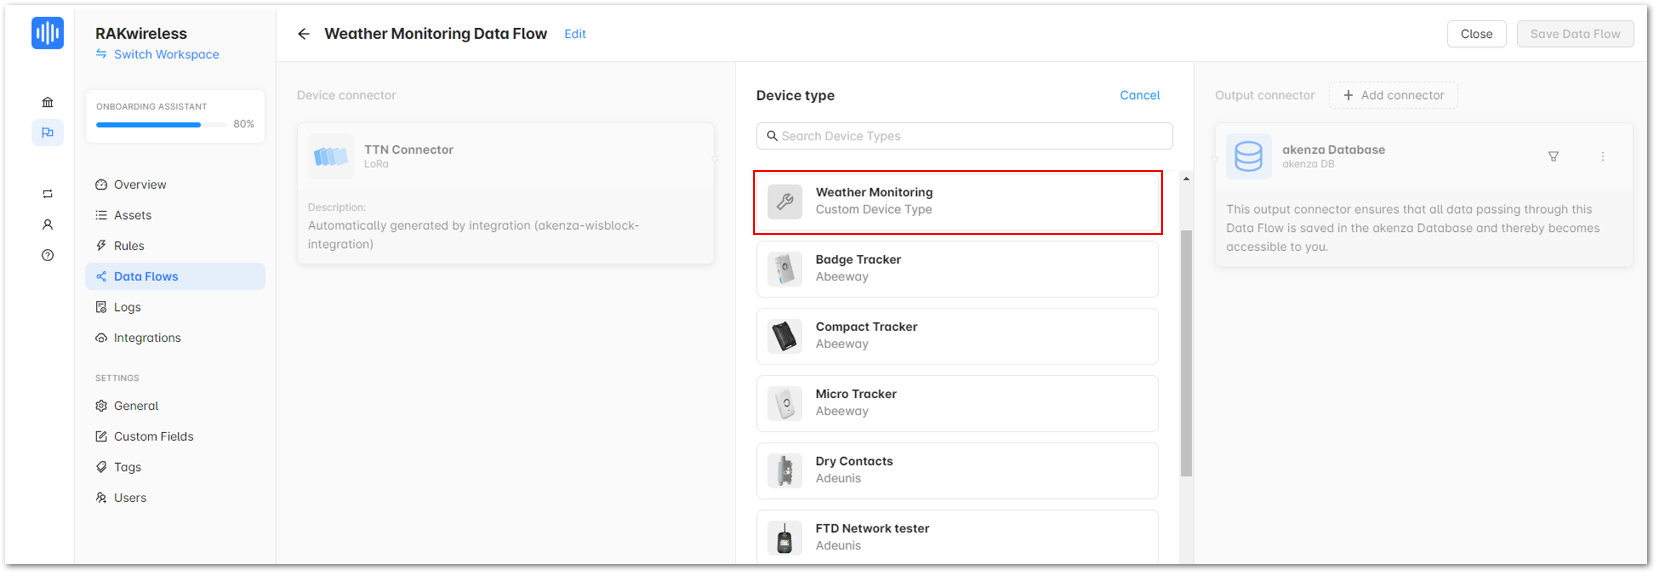Screen dimensions: 1656x573
Task: Open Overview in the sidebar
Action: pyautogui.click(x=175, y=185)
